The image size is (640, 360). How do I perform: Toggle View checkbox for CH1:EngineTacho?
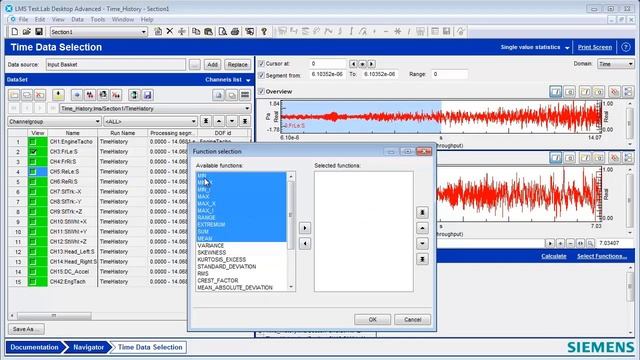[33, 142]
